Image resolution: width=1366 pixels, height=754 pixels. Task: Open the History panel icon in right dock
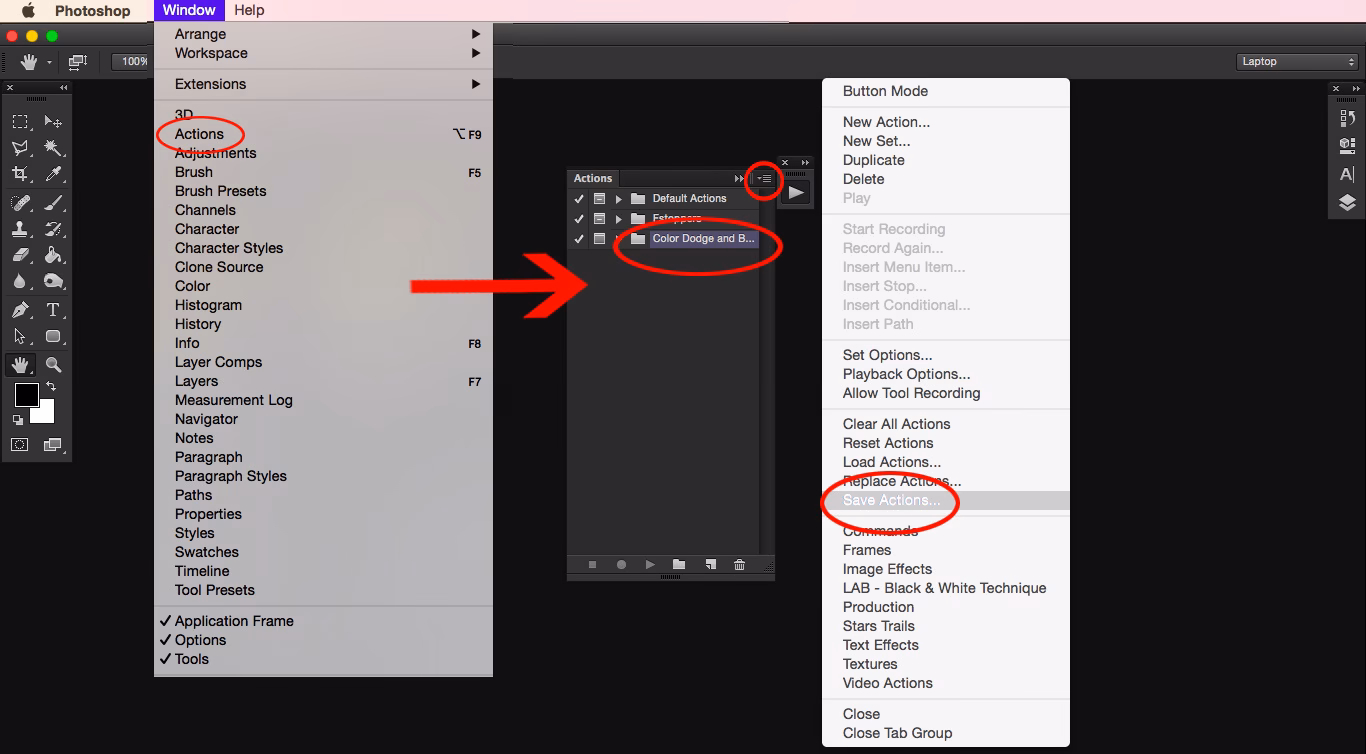tap(1347, 118)
